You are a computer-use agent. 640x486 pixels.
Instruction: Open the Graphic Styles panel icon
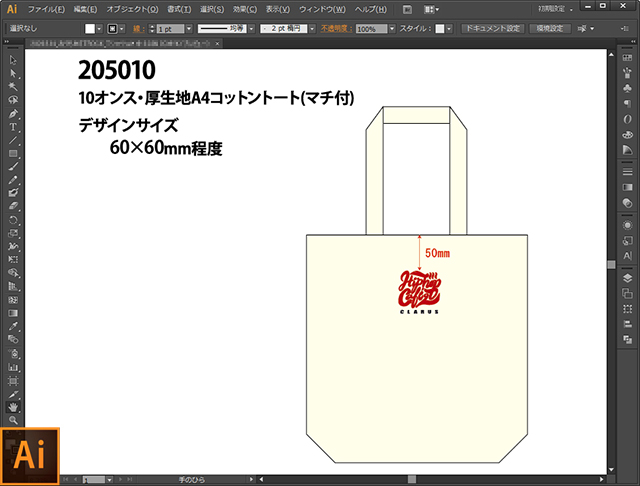627,240
